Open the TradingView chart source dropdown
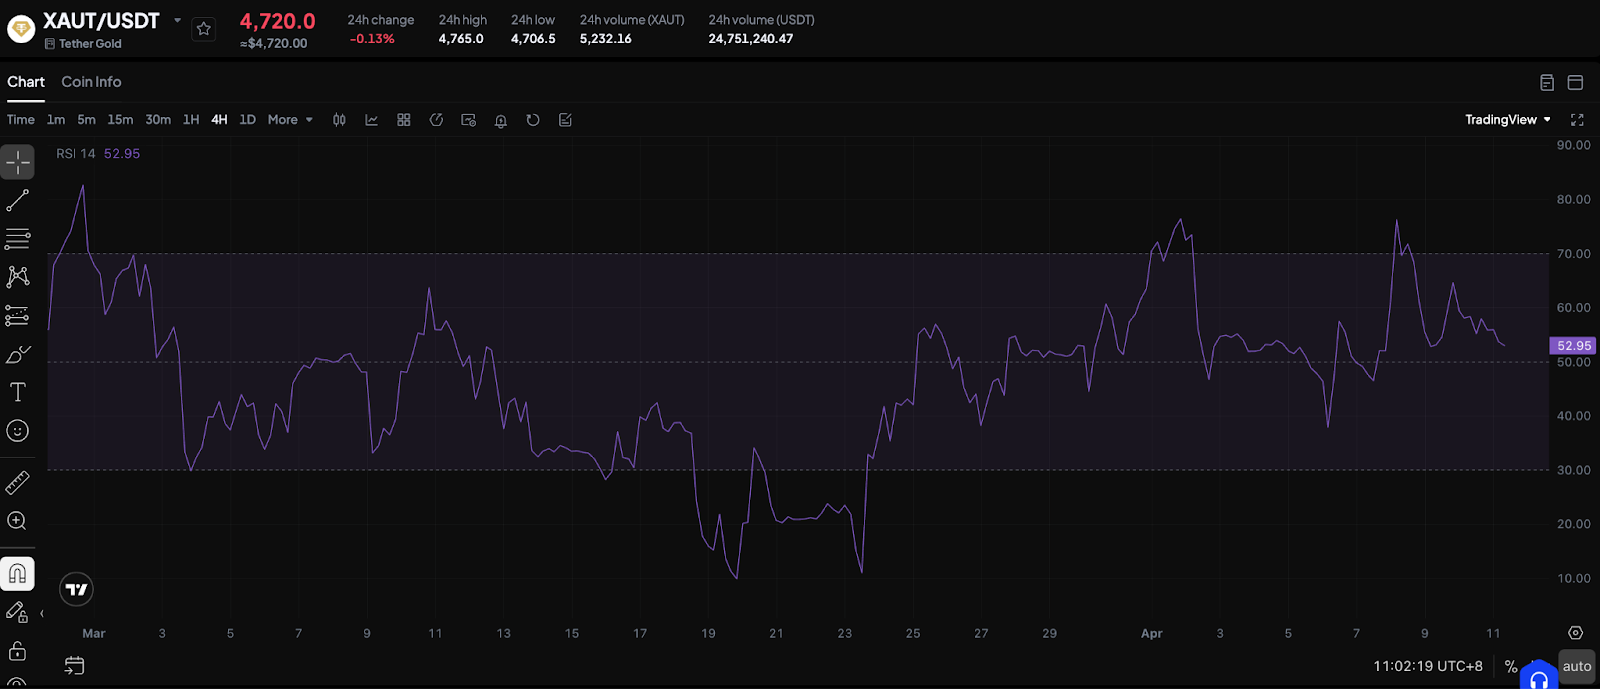Image resolution: width=1600 pixels, height=689 pixels. coord(1507,120)
